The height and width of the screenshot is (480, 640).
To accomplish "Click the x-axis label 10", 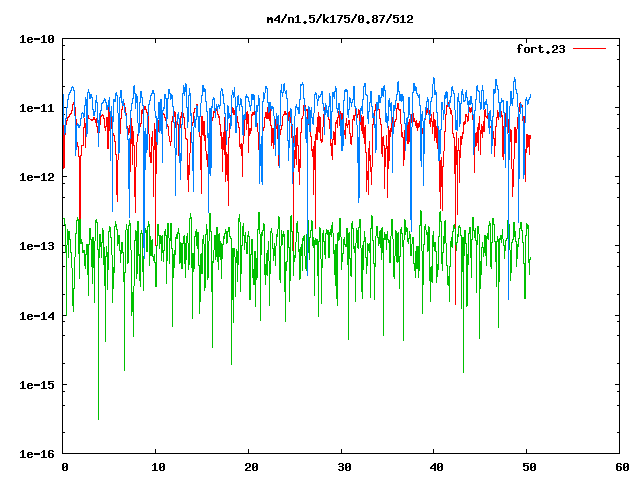I will click(158, 467).
